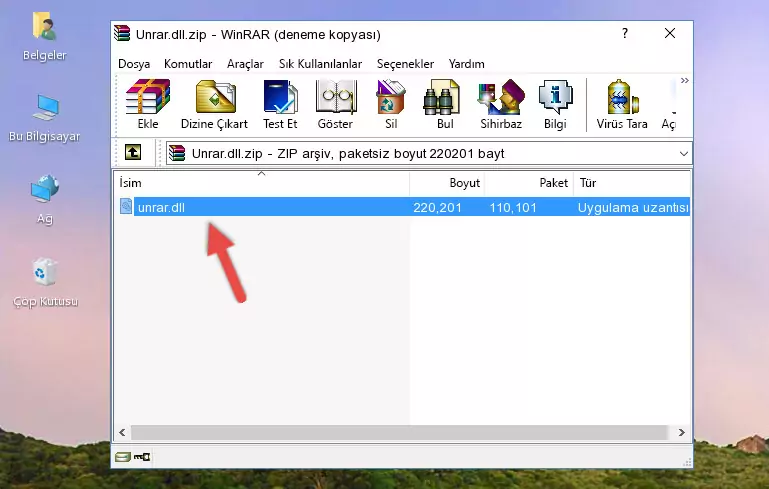Open the Araçlar menu
This screenshot has height=489, width=769.
245,64
